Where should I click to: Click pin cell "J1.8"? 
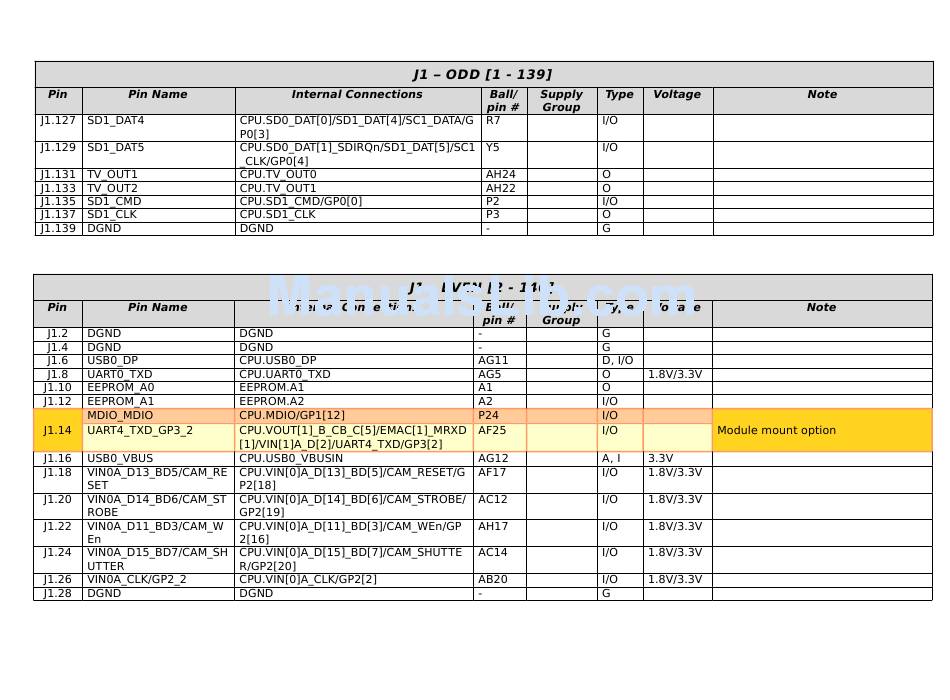click(58, 375)
